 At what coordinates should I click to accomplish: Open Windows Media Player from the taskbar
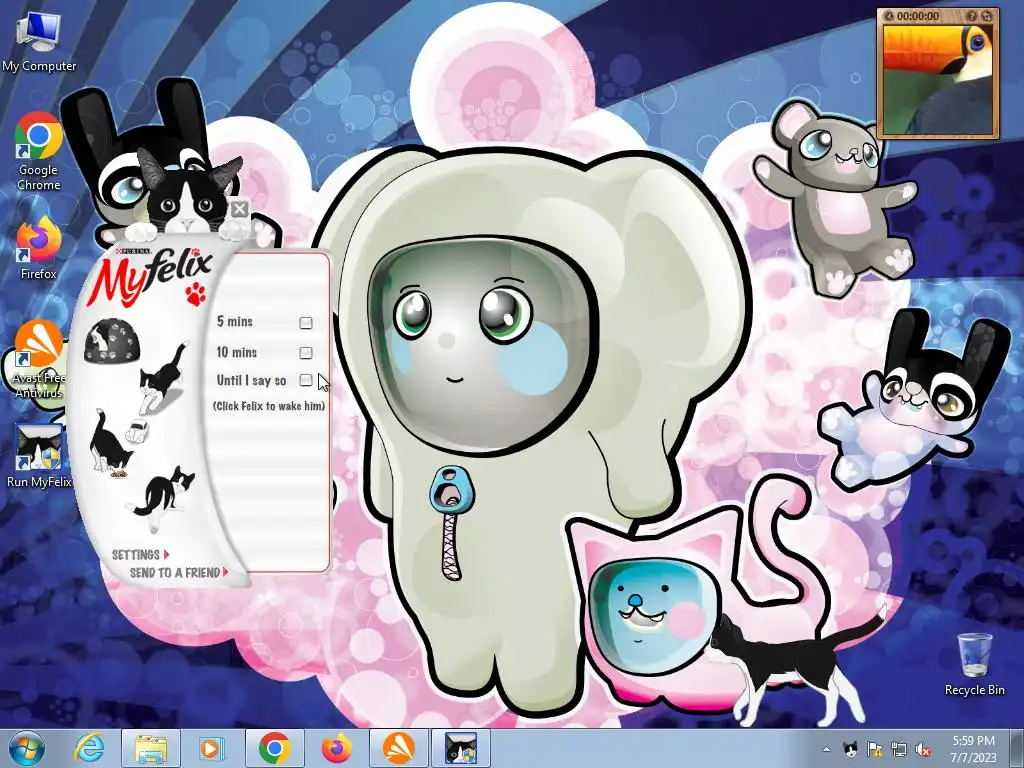coord(210,748)
